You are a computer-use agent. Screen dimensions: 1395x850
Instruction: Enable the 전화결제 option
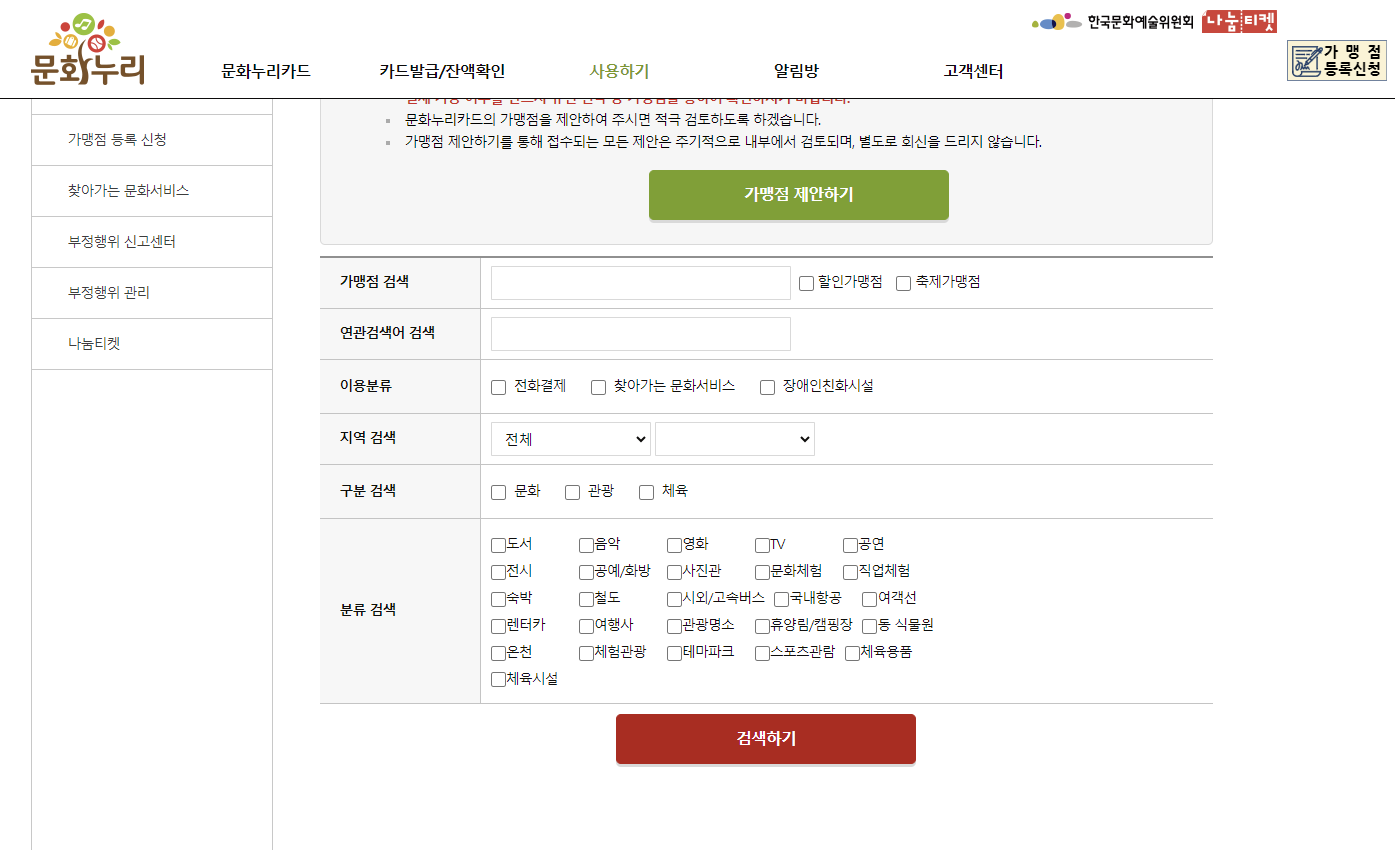(499, 388)
